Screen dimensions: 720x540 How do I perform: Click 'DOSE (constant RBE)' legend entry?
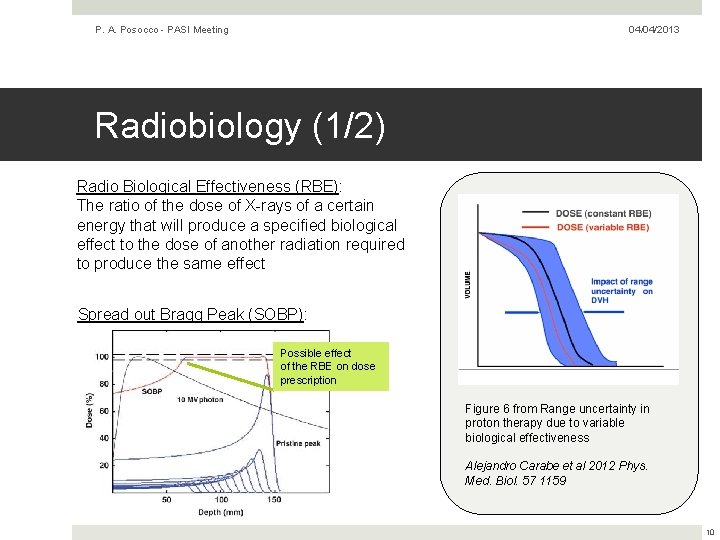click(x=603, y=214)
